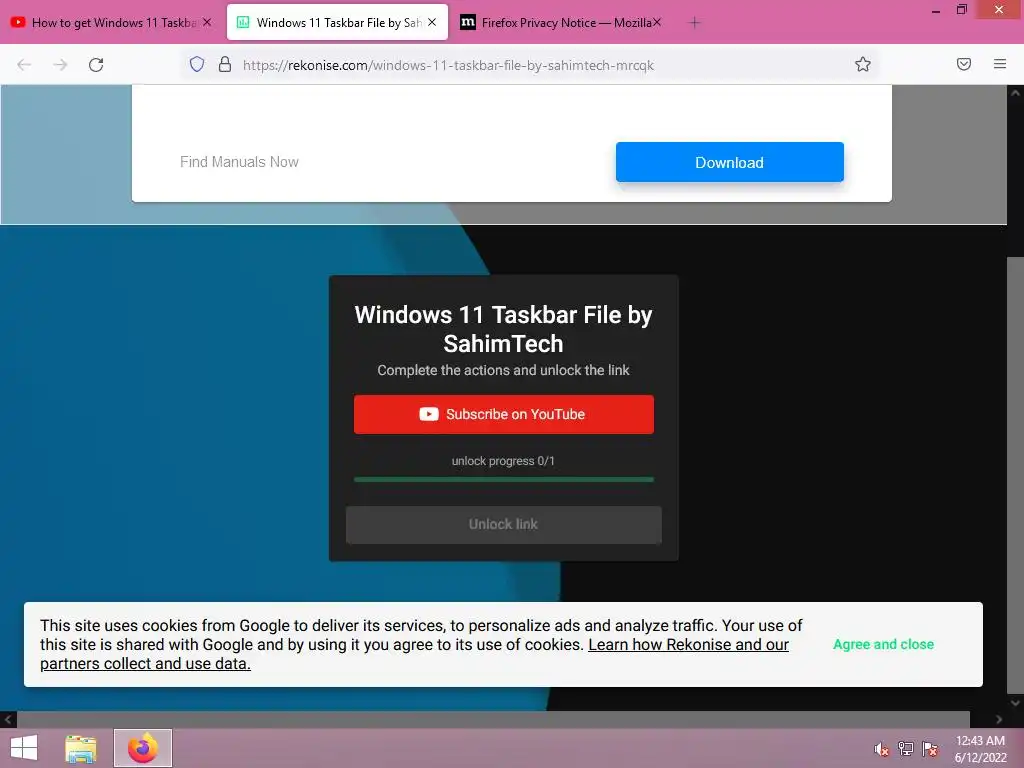Click the page scroll down arrow
1024x768 pixels.
1015,703
